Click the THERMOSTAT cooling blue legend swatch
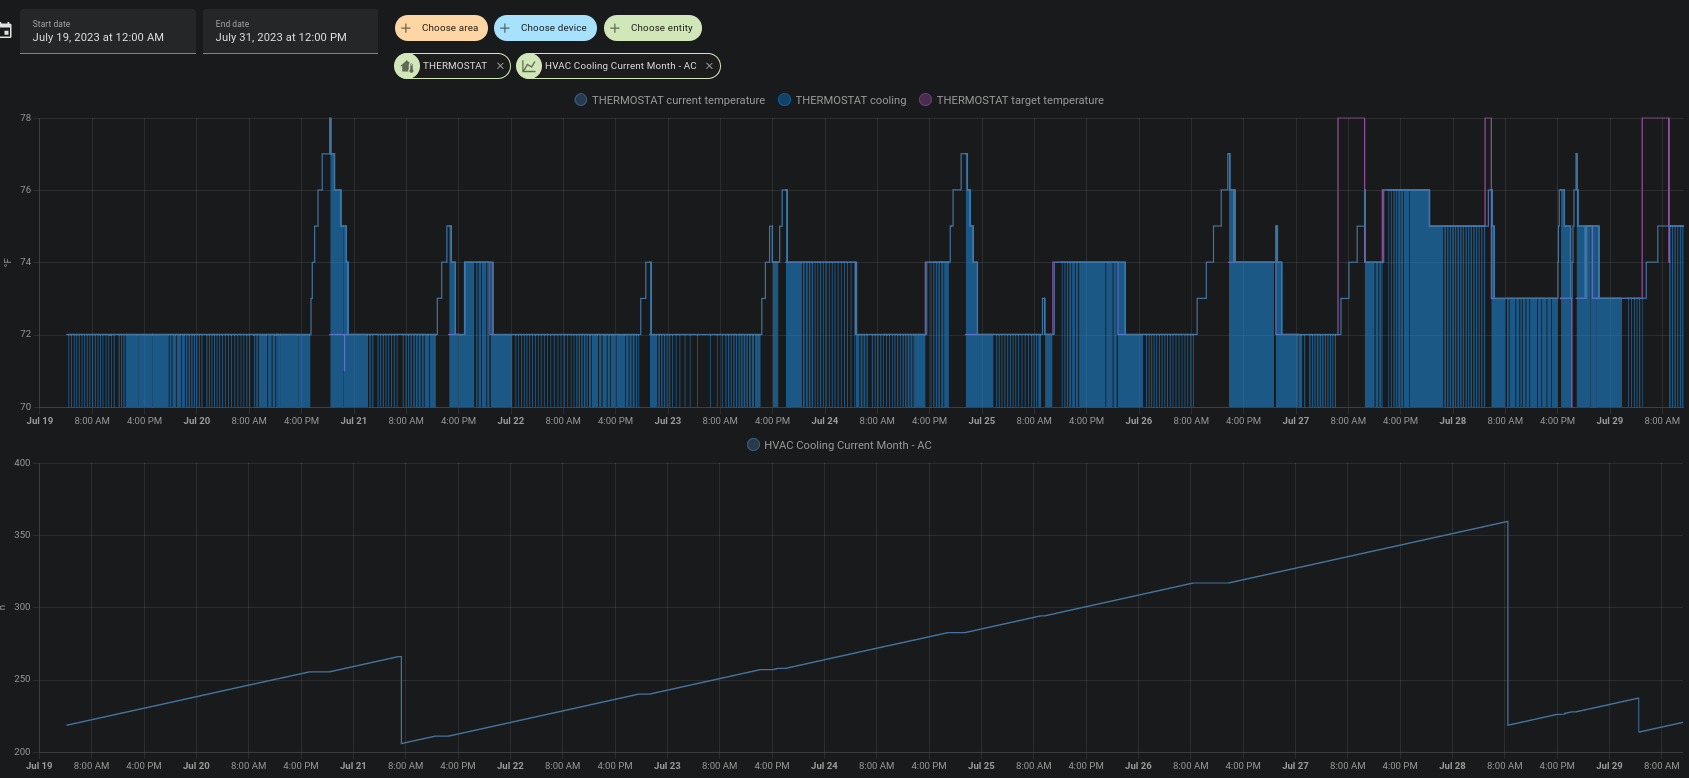Screen dimensions: 1689x778 coord(785,100)
